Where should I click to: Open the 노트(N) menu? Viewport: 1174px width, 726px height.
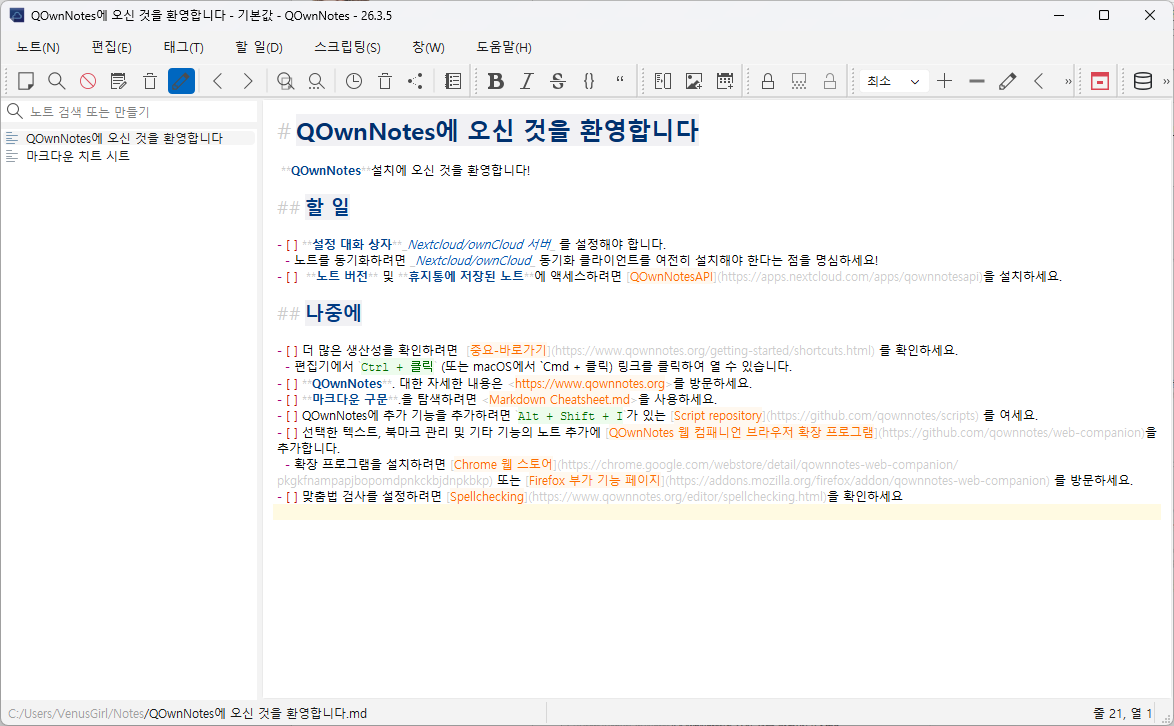click(38, 47)
